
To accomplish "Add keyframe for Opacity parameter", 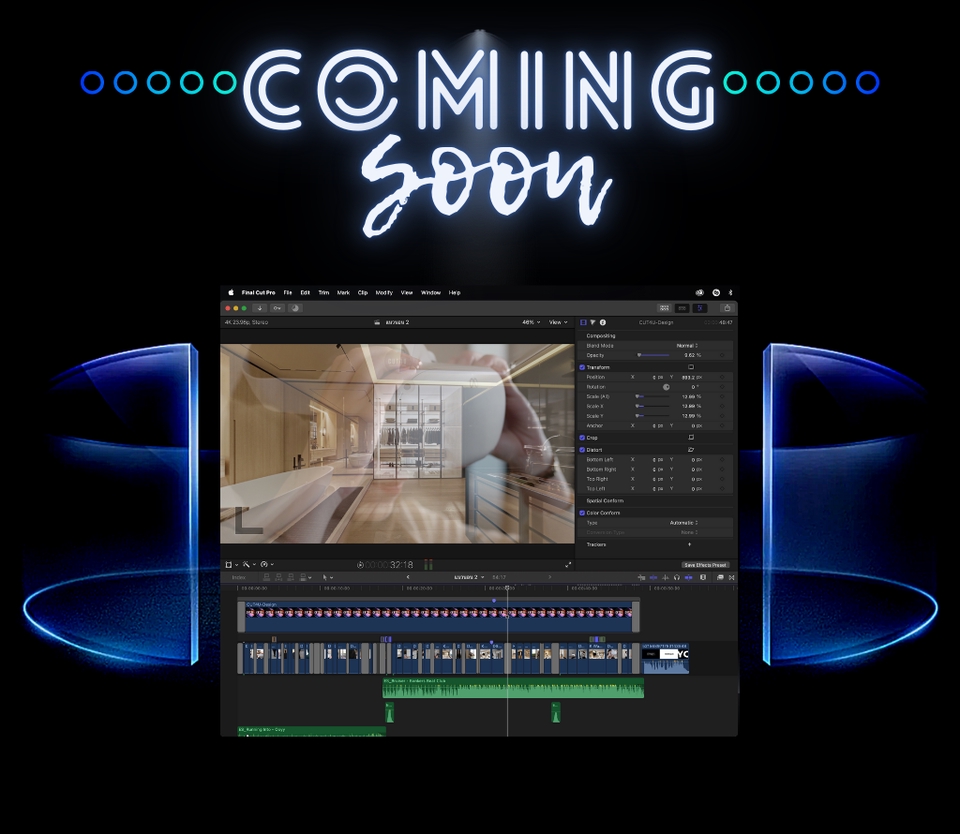I will point(722,355).
